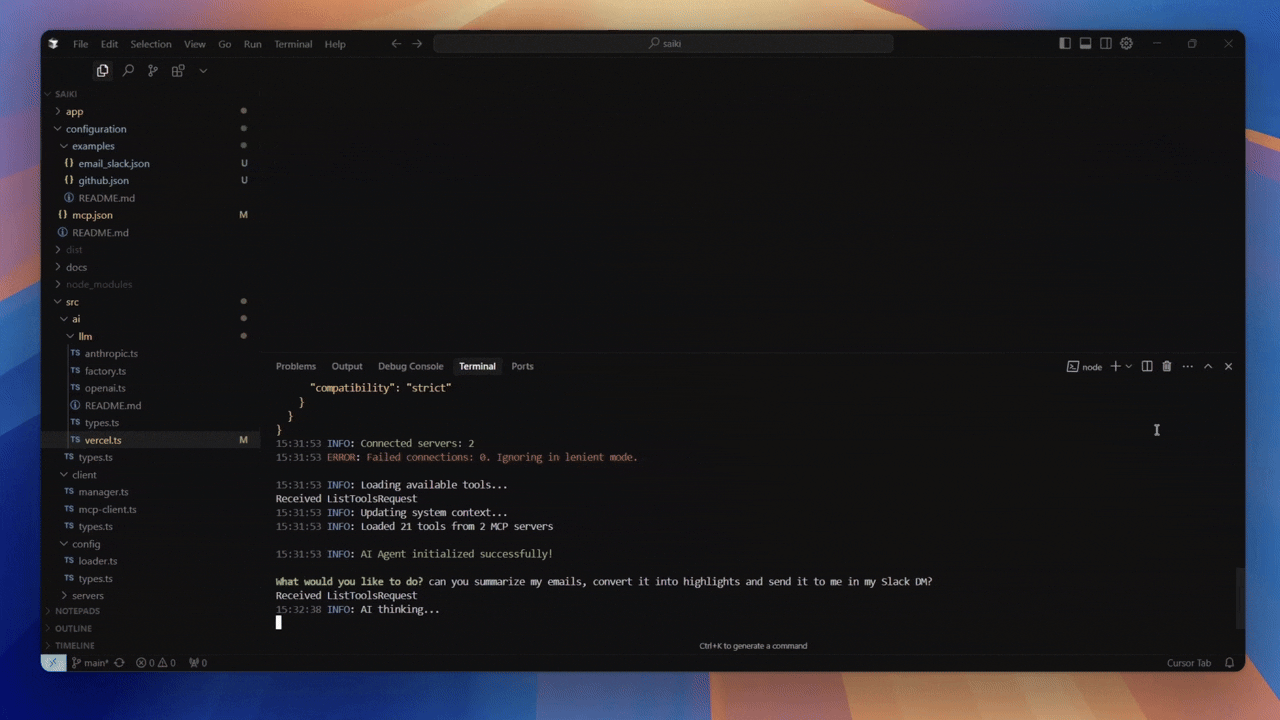Screen dimensions: 1280x720
Task: Click the Cursor Tab status button
Action: [1188, 663]
